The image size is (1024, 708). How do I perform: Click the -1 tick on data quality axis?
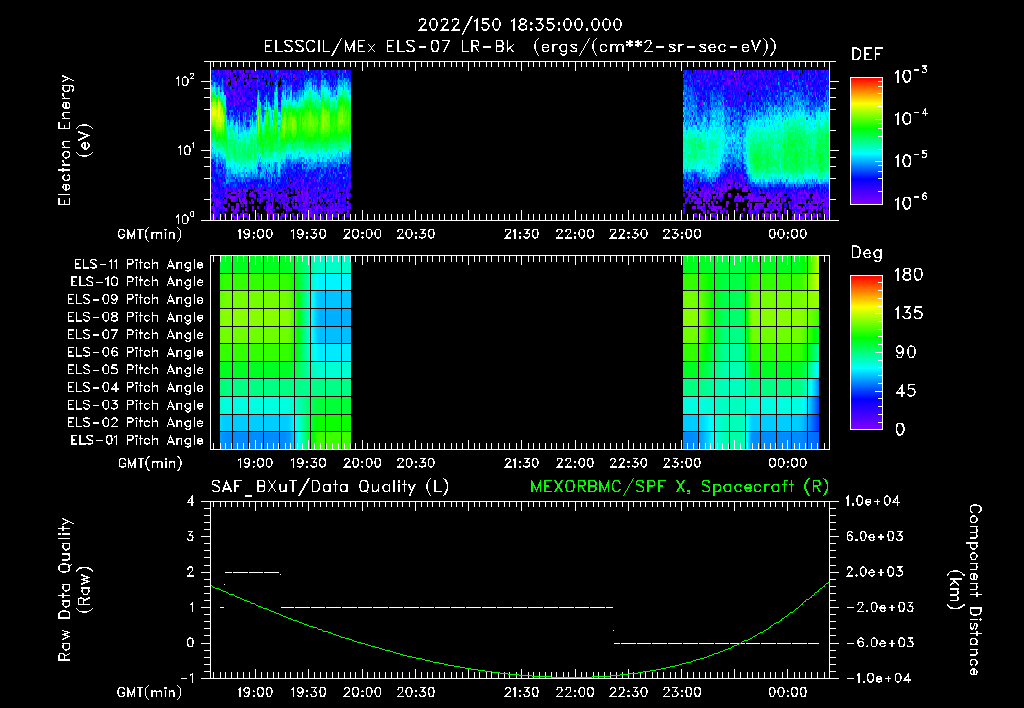pos(187,678)
